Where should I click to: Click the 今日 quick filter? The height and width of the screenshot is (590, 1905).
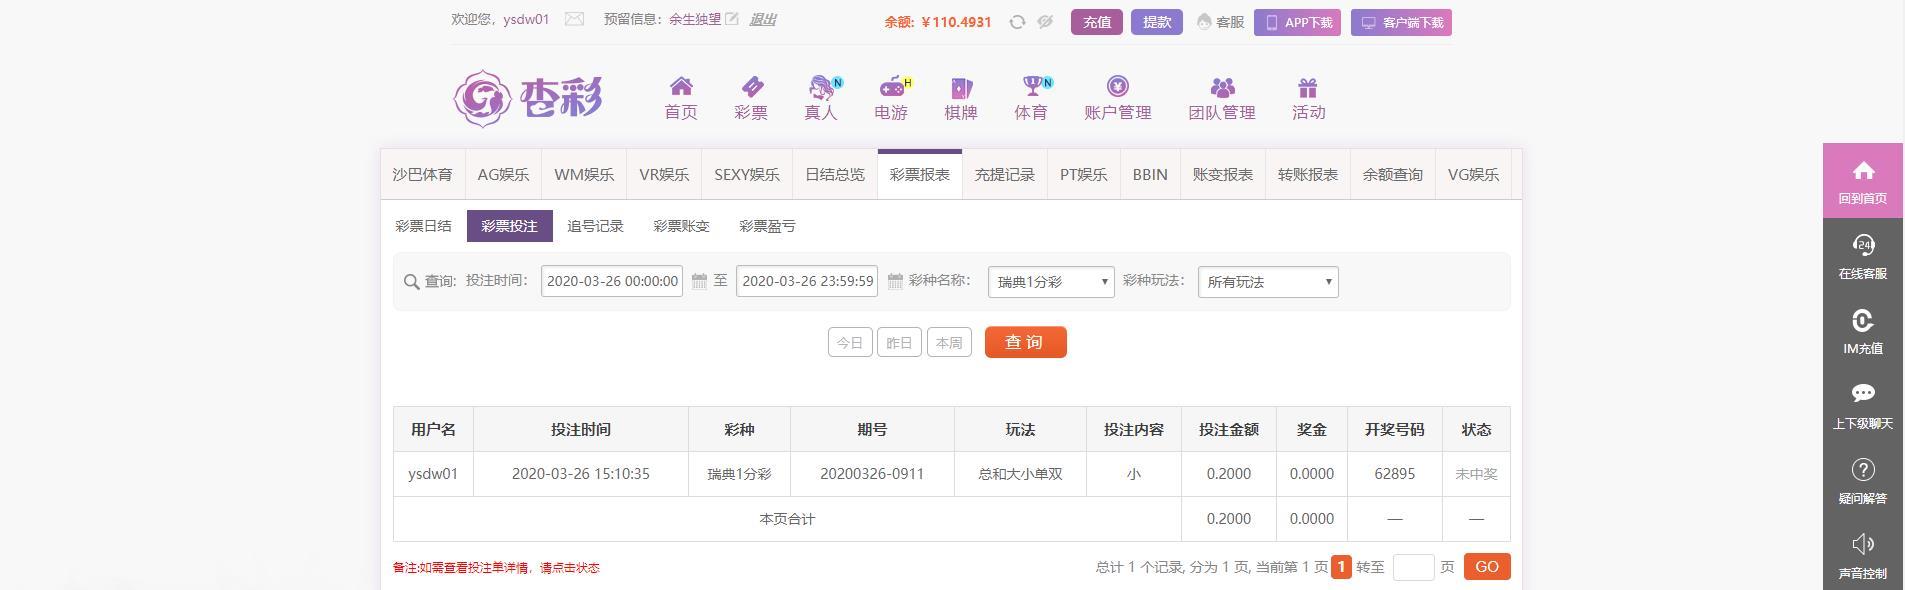tap(850, 342)
